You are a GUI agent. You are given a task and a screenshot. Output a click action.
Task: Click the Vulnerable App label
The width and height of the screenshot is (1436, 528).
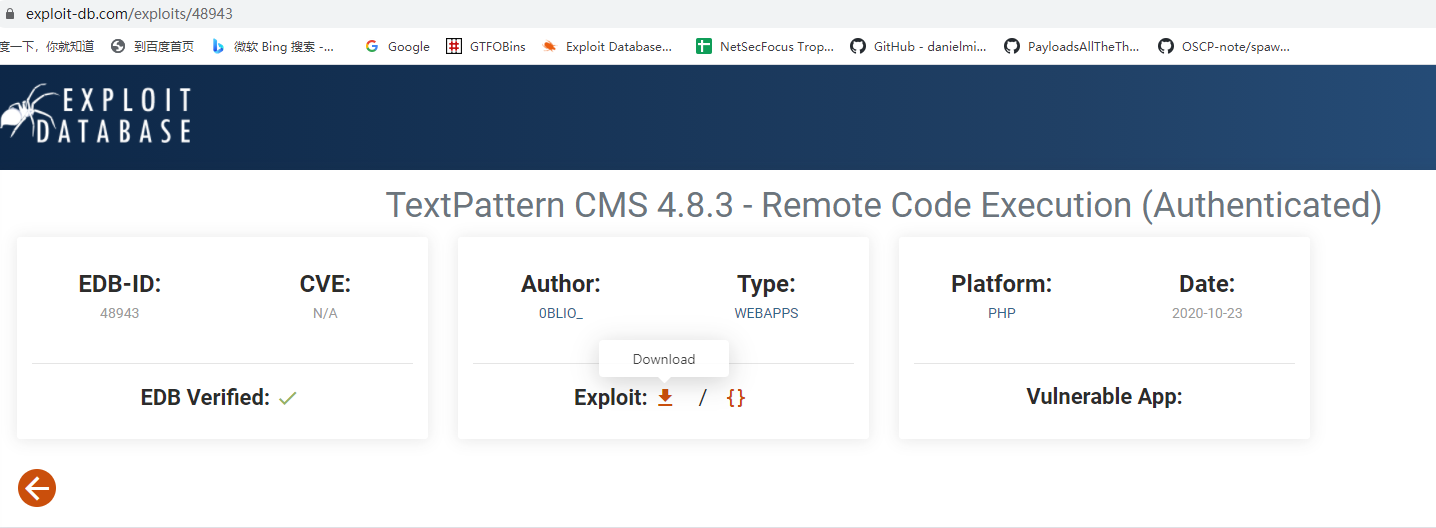pos(1104,397)
